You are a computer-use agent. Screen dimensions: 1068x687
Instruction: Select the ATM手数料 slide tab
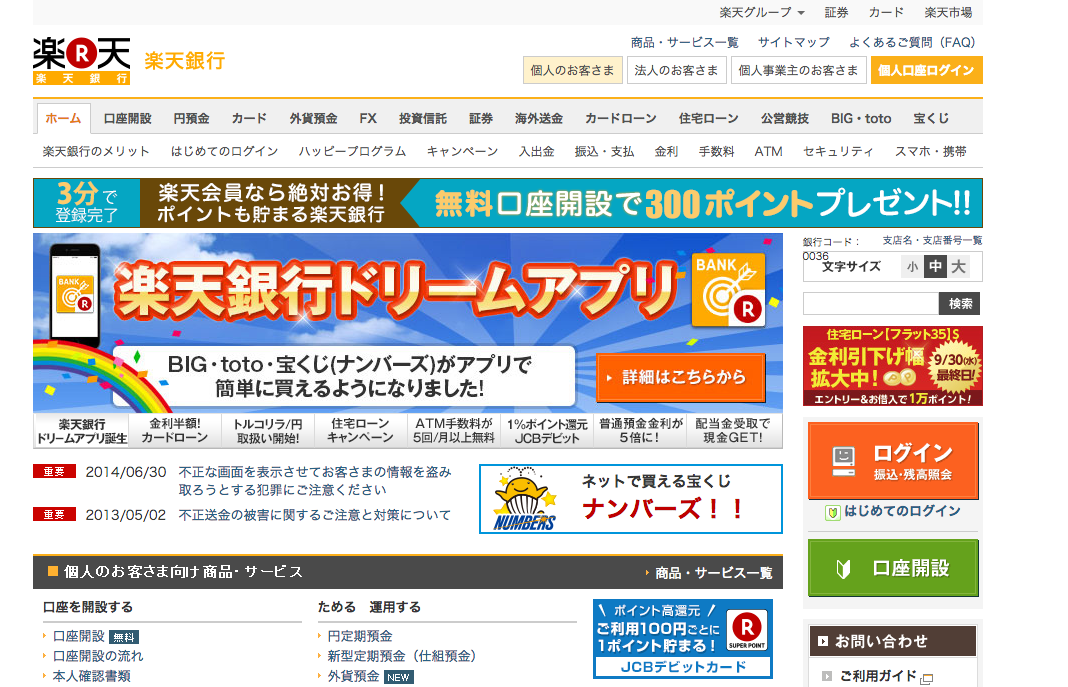(x=454, y=430)
